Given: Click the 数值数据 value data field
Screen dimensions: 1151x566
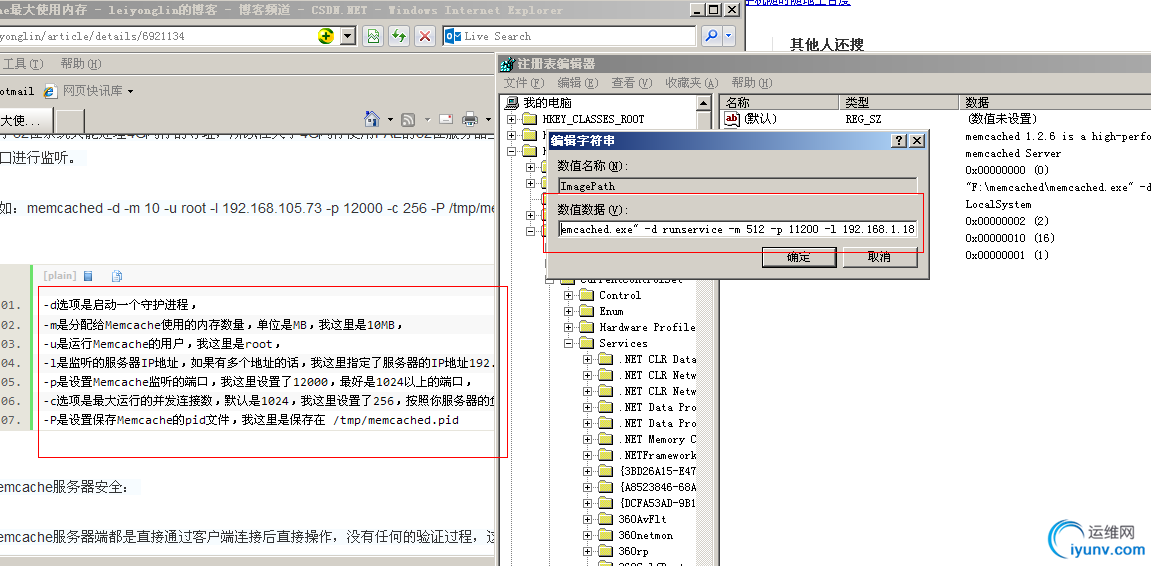Looking at the screenshot, I should coord(737,229).
